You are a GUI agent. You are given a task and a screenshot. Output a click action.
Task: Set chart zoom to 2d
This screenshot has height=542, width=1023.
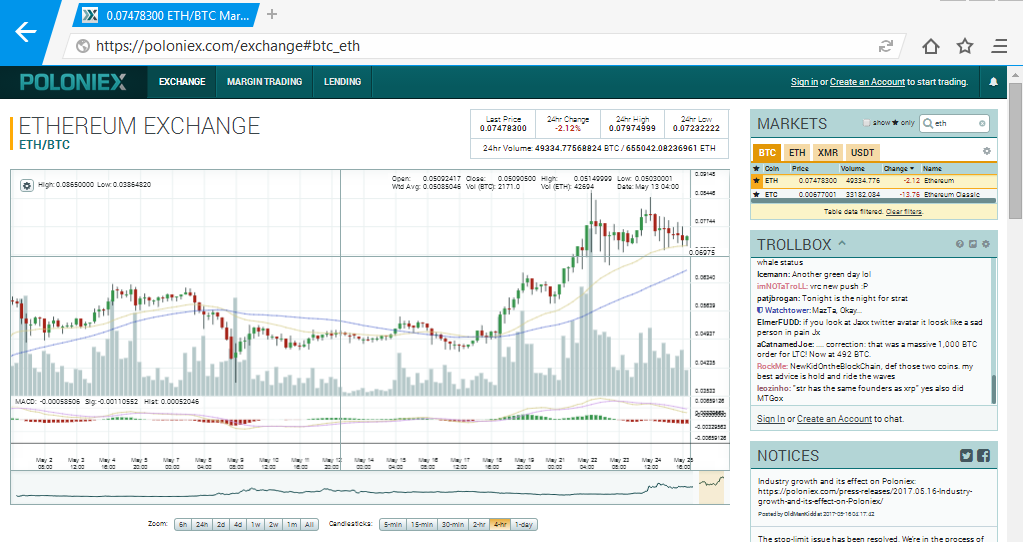click(x=221, y=524)
